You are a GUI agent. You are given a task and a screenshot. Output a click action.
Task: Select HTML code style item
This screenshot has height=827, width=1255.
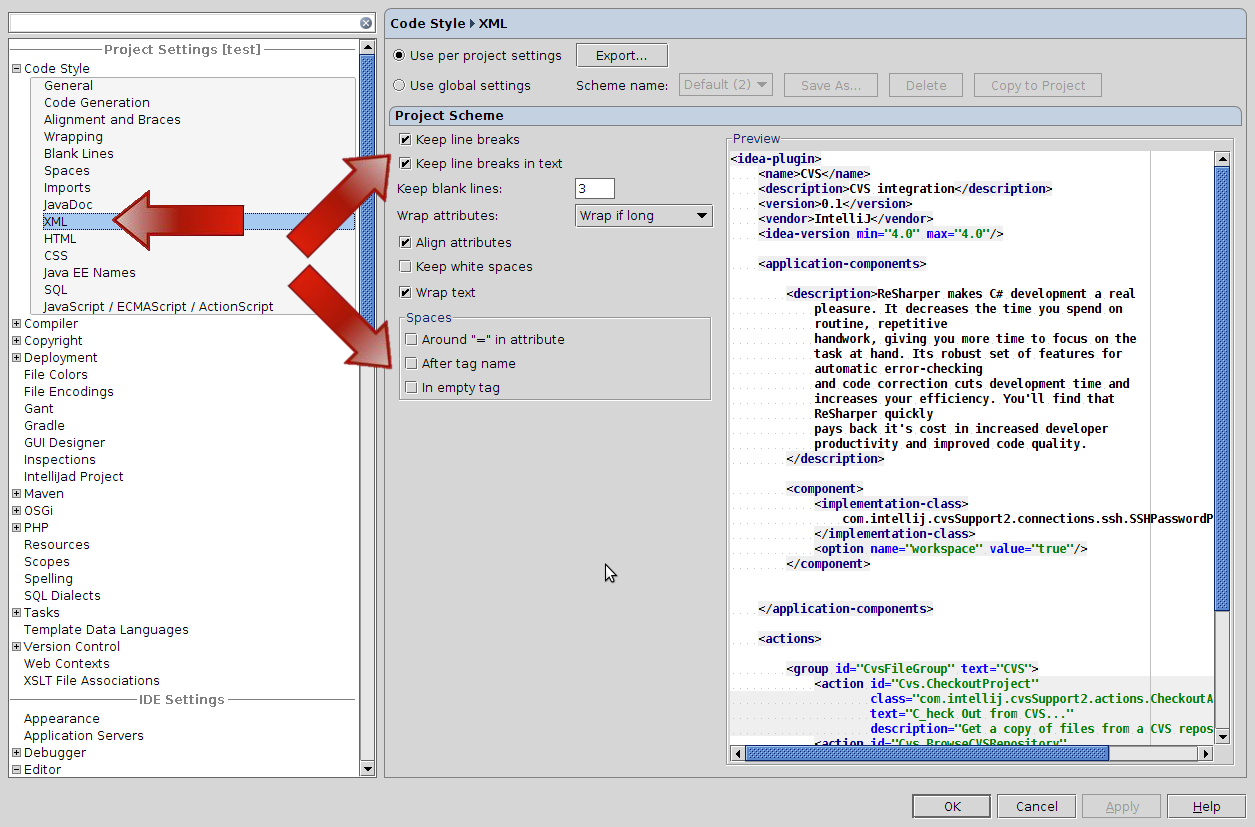click(x=60, y=239)
